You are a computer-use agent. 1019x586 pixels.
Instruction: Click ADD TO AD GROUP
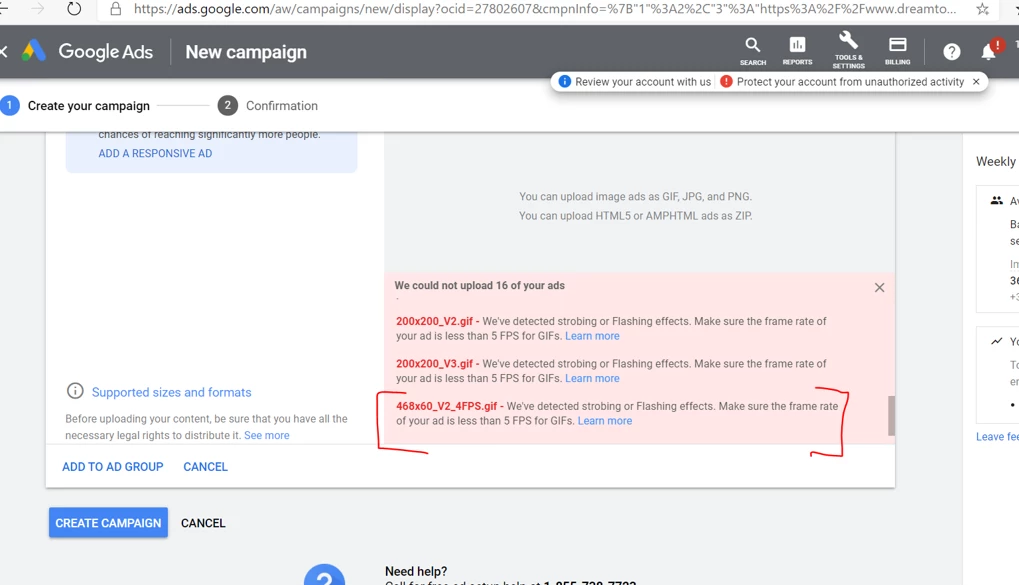[112, 466]
